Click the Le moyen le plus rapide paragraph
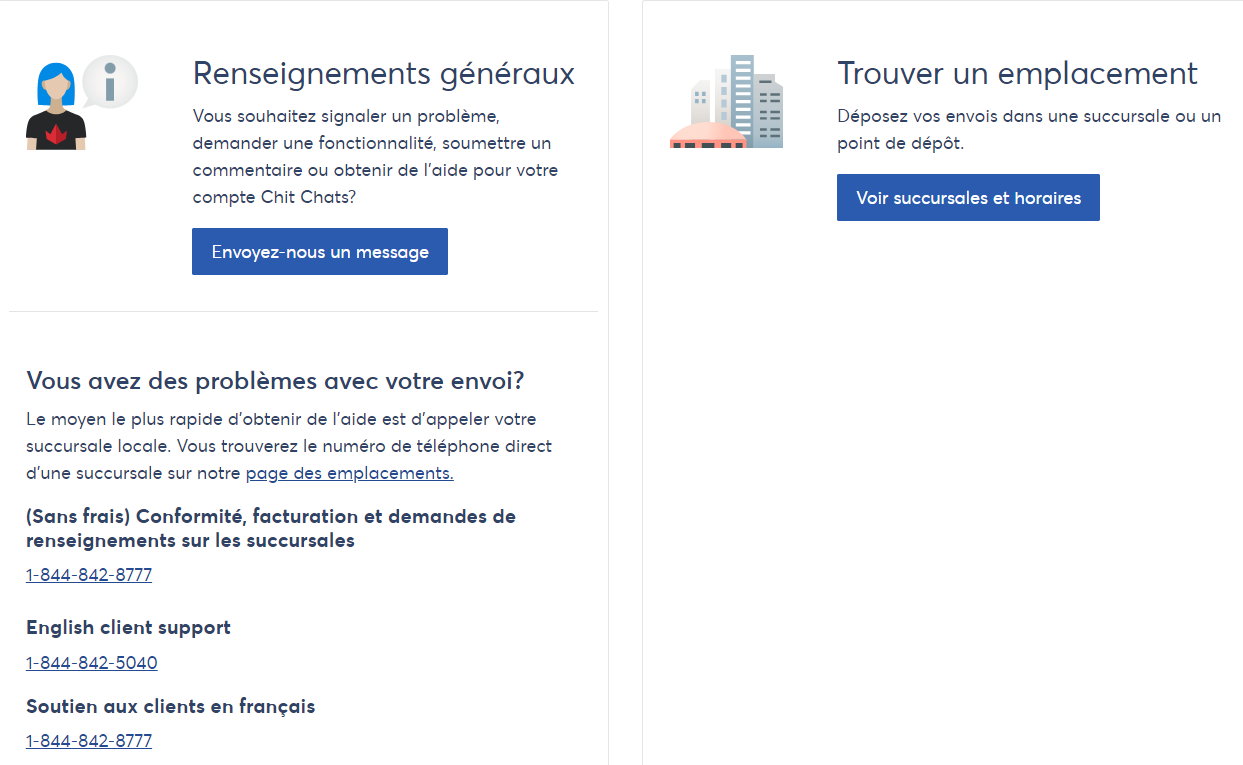Image resolution: width=1243 pixels, height=765 pixels. tap(289, 446)
